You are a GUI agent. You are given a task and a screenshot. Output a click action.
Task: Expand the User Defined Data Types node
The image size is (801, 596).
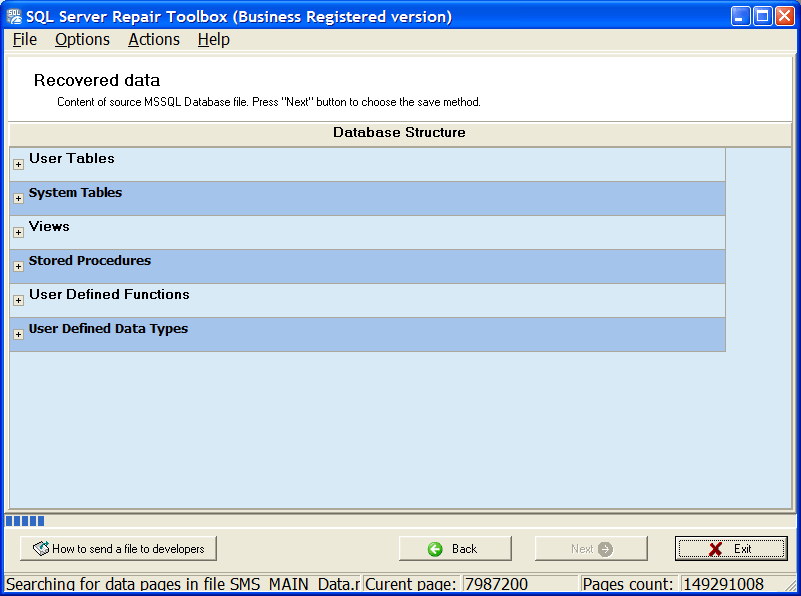pos(18,335)
